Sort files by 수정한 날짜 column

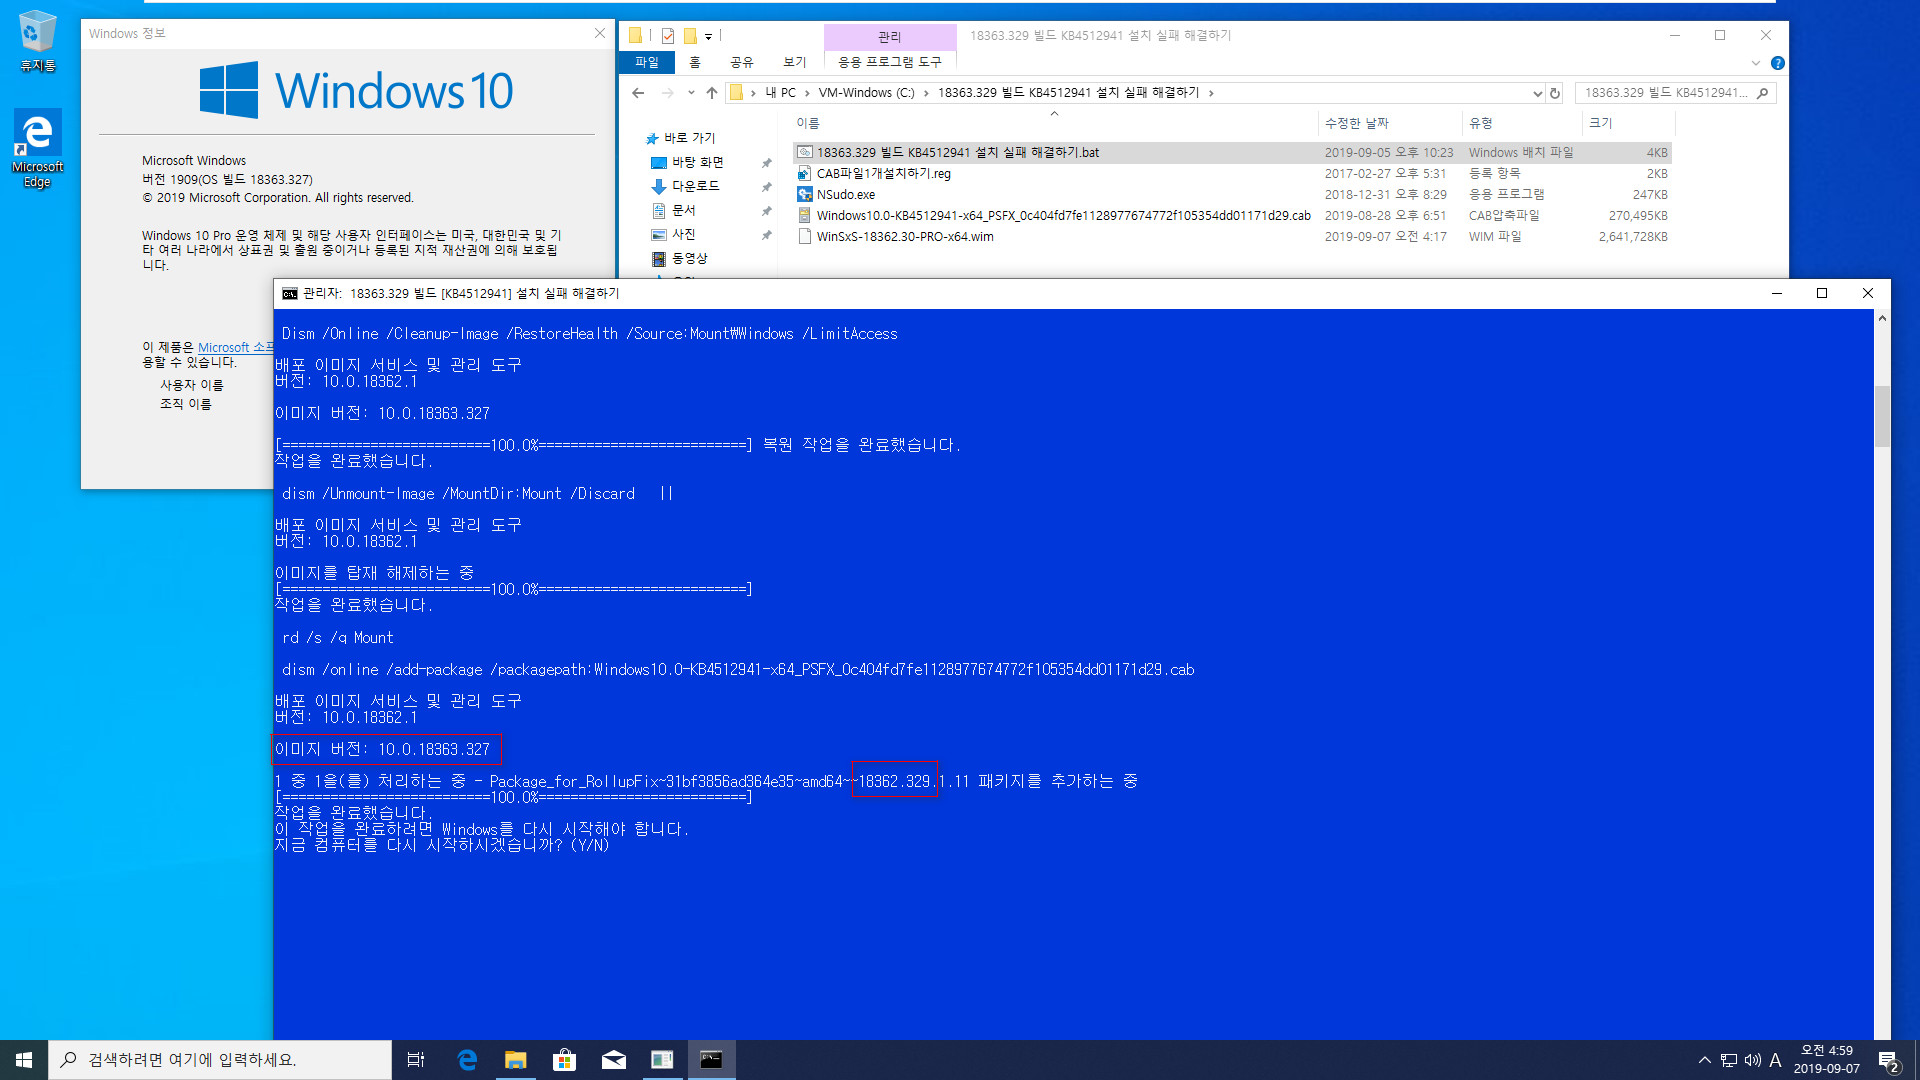coord(1356,123)
